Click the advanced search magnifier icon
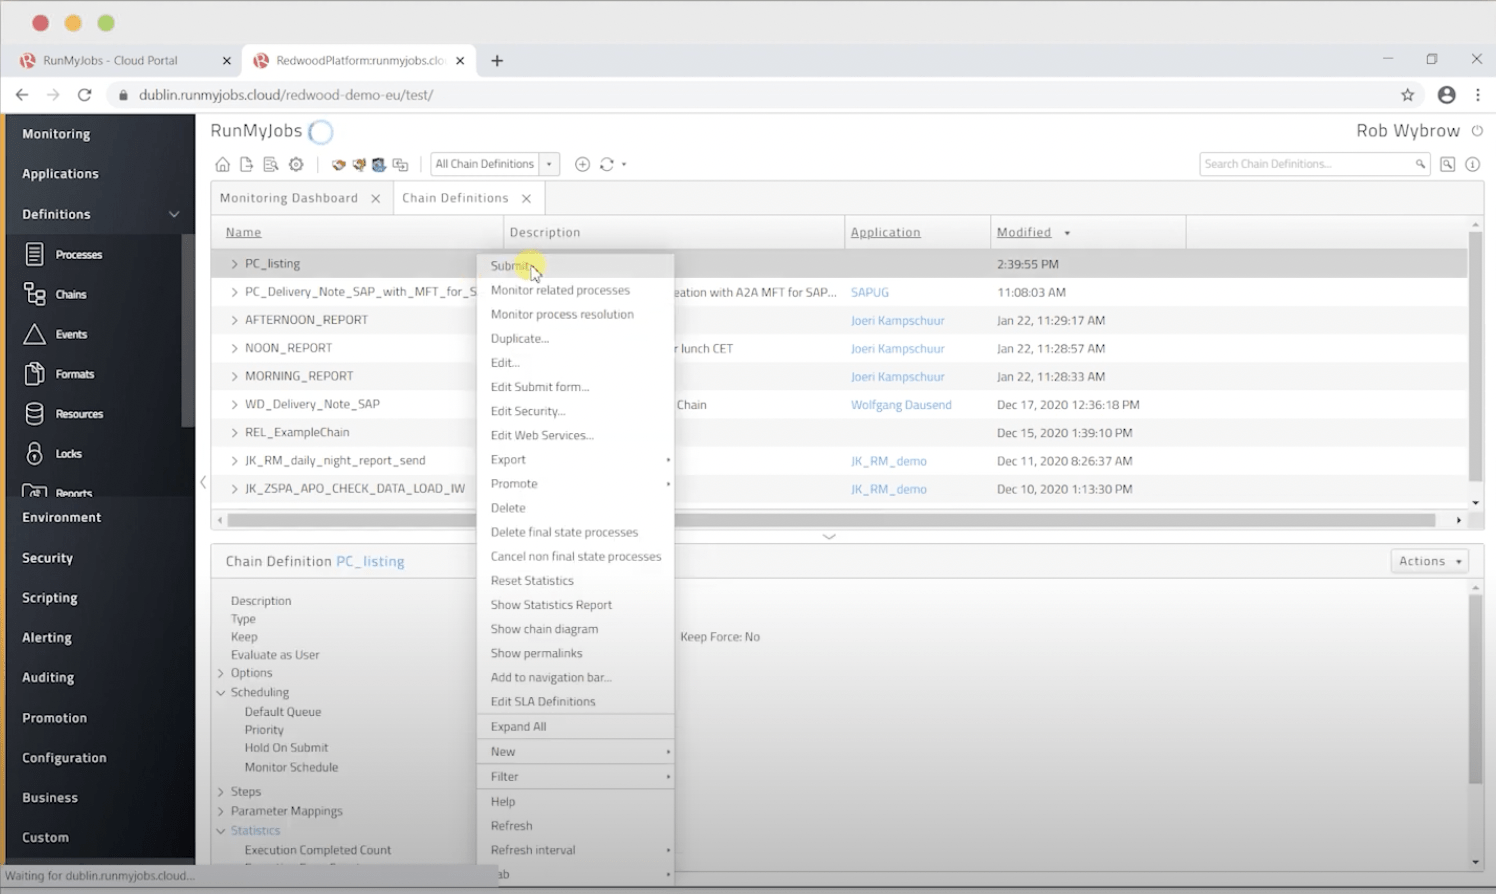Image resolution: width=1496 pixels, height=894 pixels. 1446,164
